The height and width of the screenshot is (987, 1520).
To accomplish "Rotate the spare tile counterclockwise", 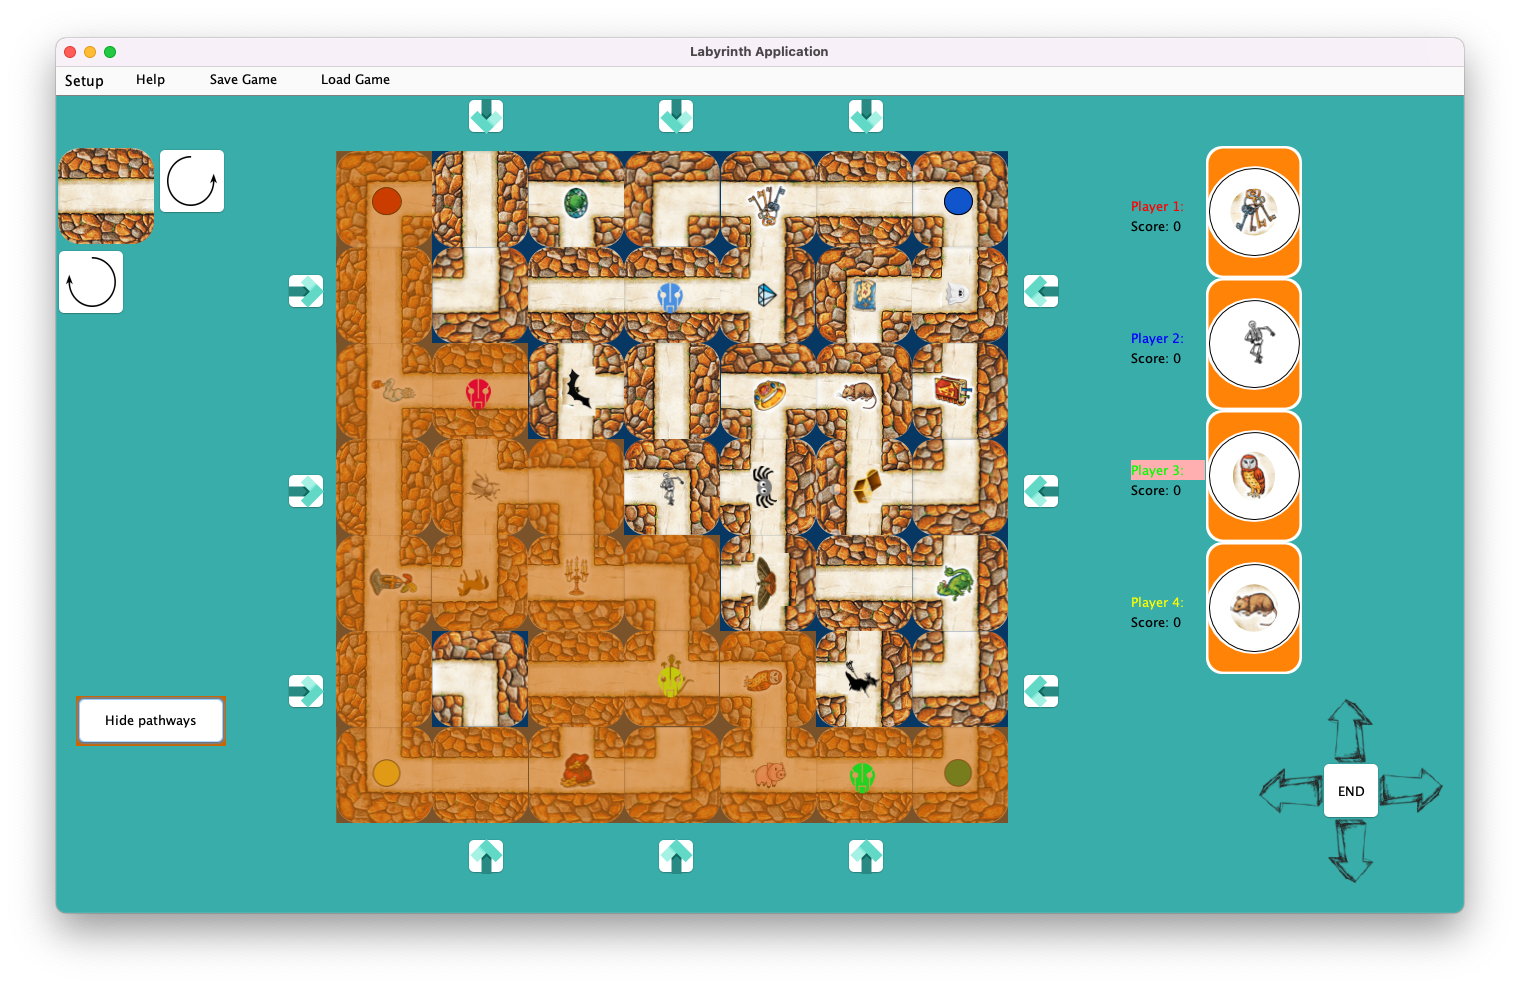I will coord(90,281).
